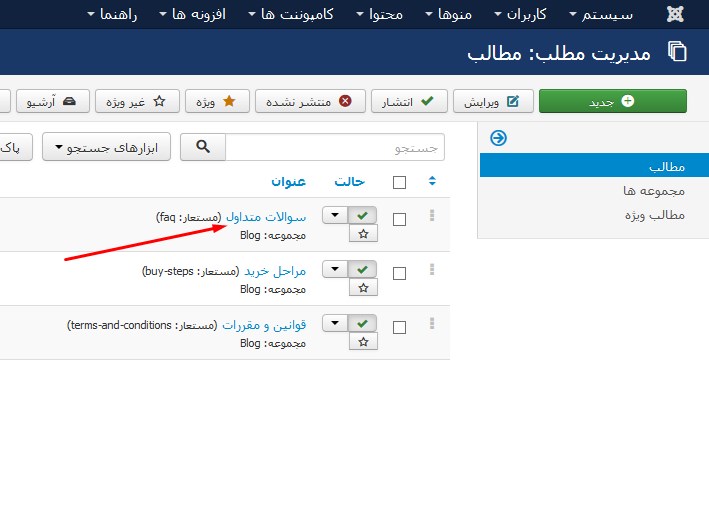Tick the checkbox for قوانین و مقررات
The height and width of the screenshot is (515, 709).
coord(399,327)
